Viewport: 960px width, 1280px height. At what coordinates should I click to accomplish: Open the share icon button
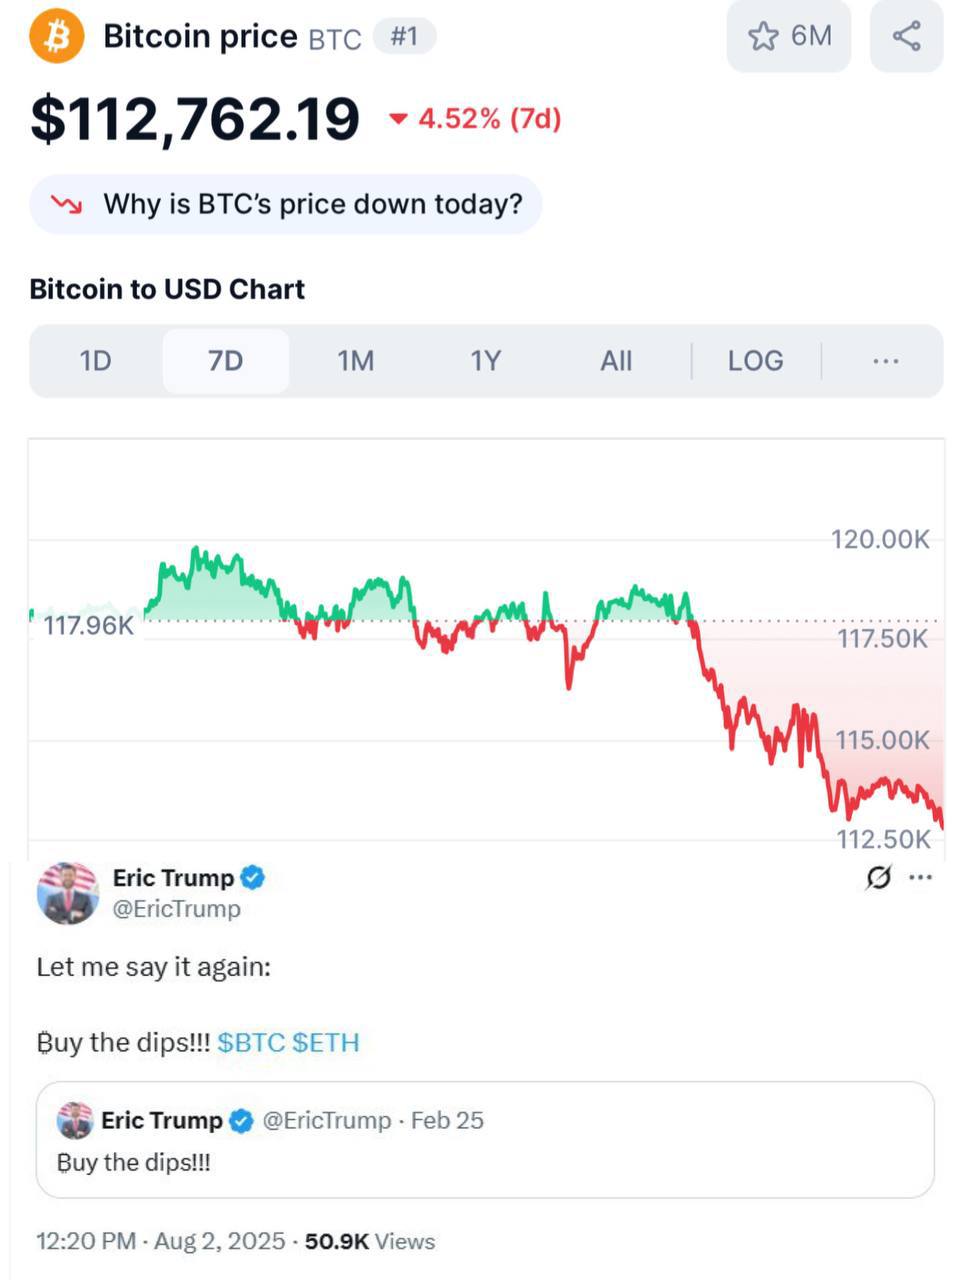(906, 37)
